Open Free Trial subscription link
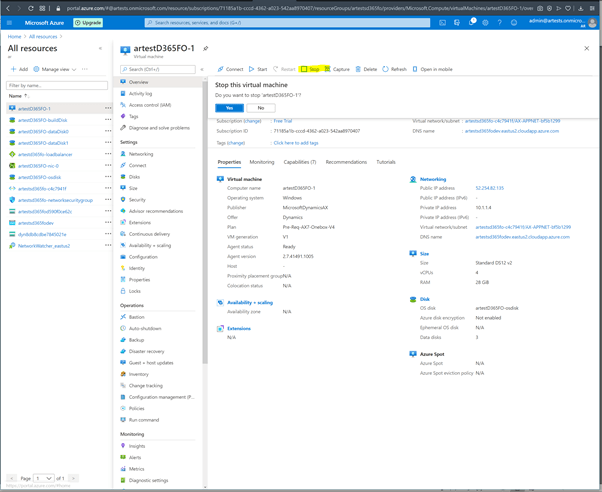Screen dimensions: 602x492 tap(283, 121)
